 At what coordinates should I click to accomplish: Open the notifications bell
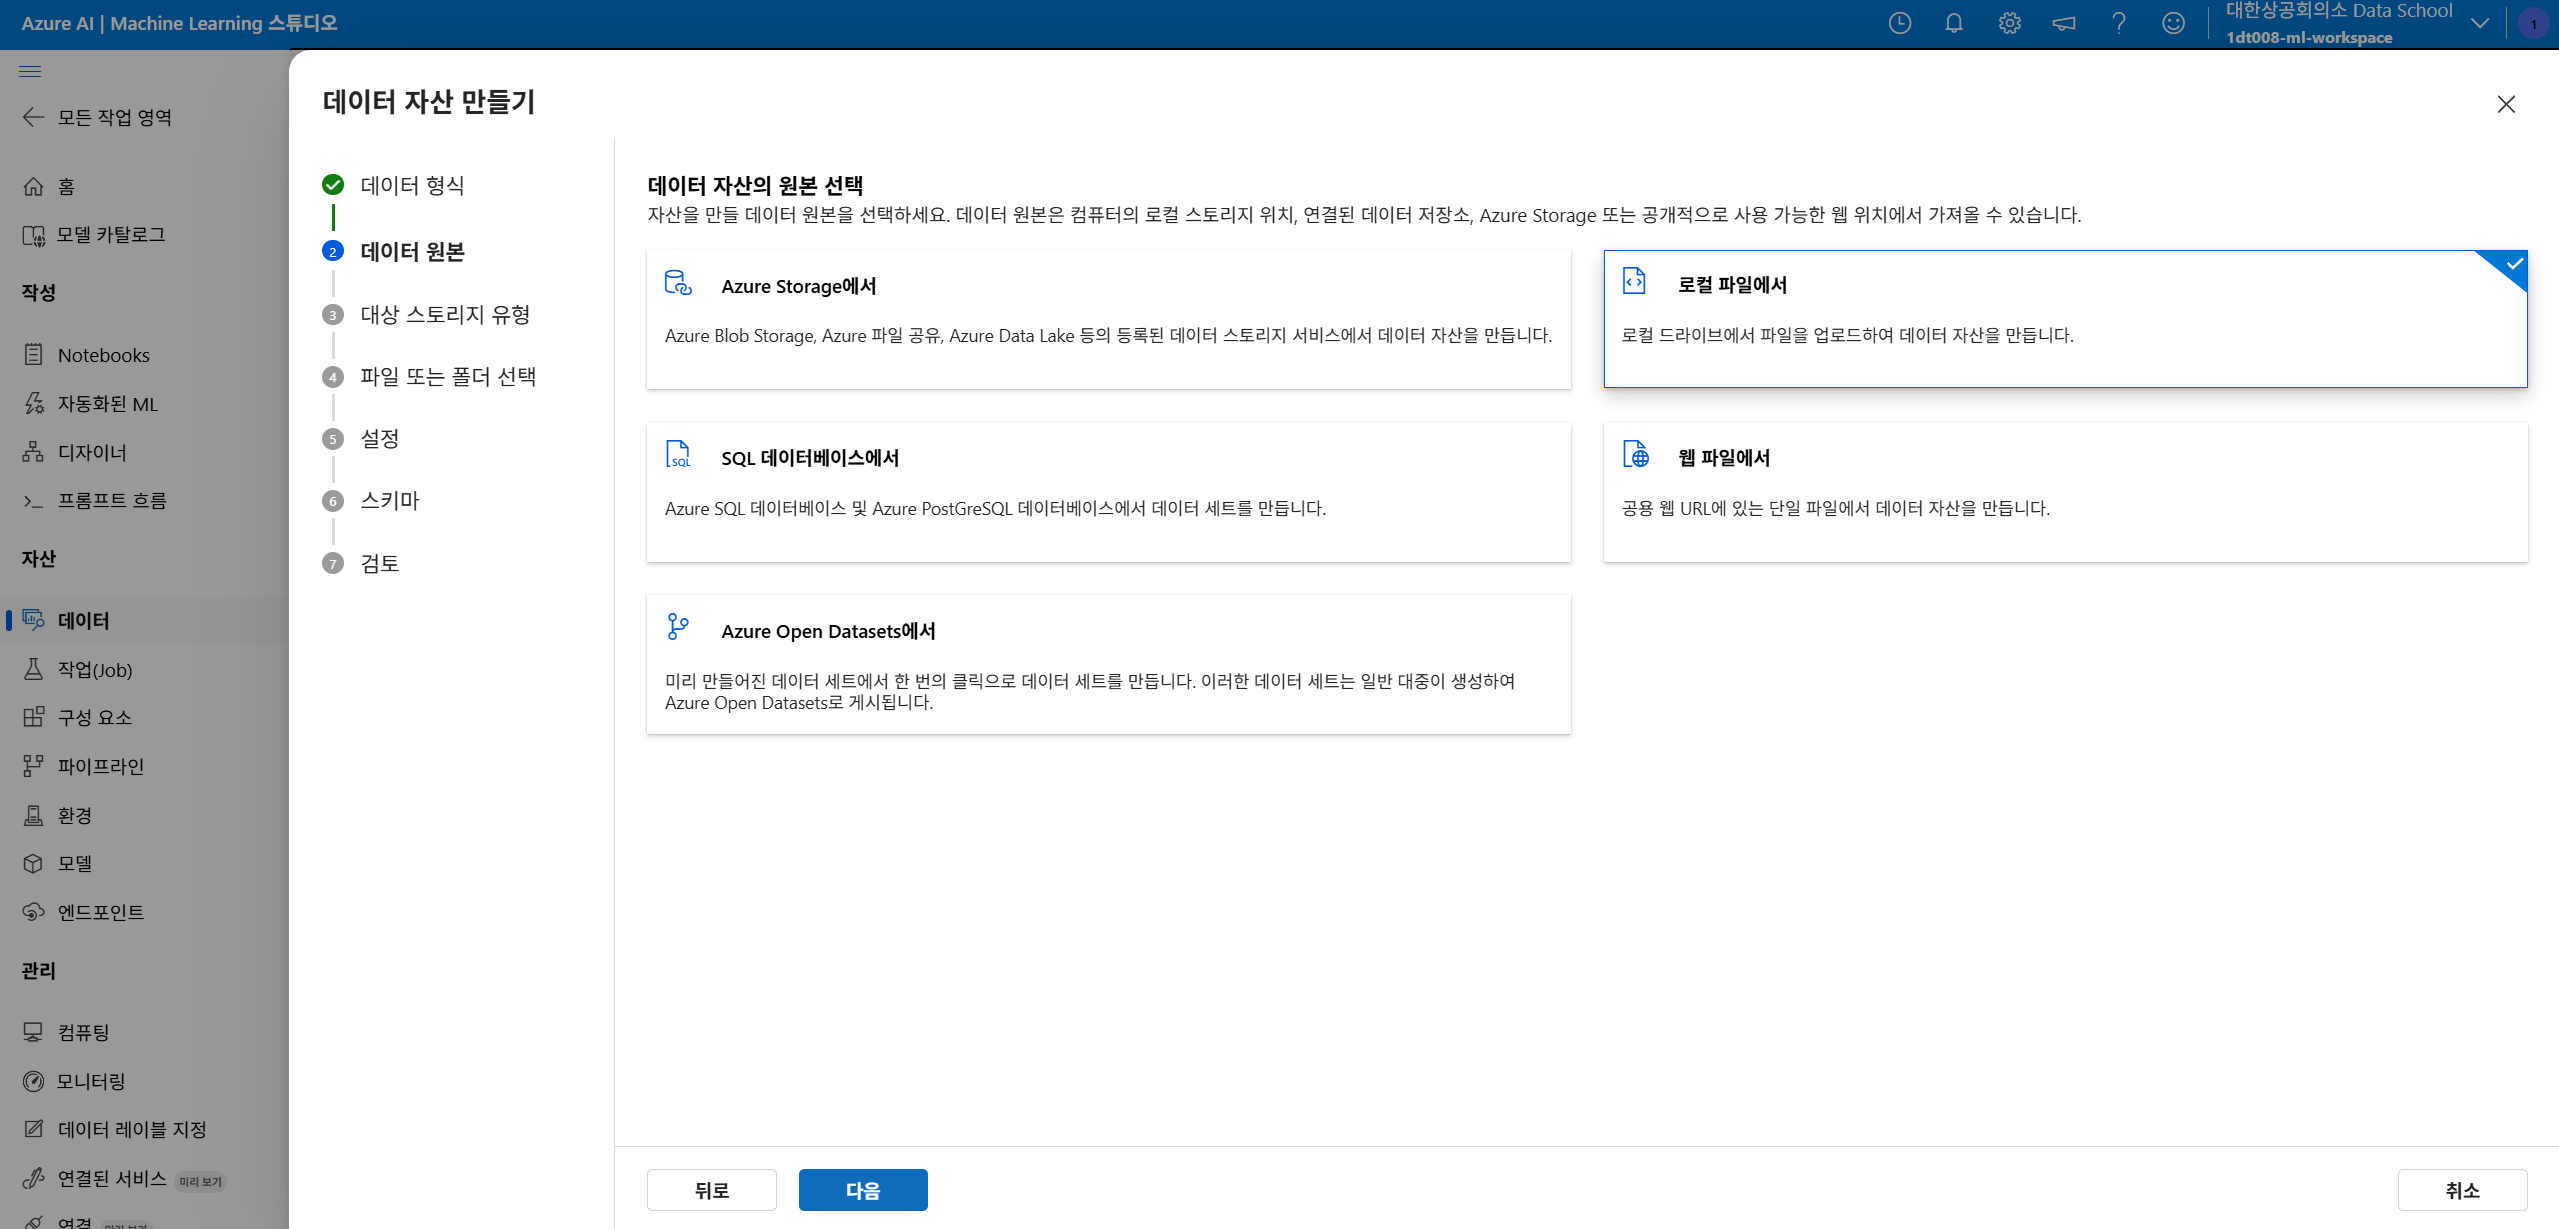coord(1954,23)
